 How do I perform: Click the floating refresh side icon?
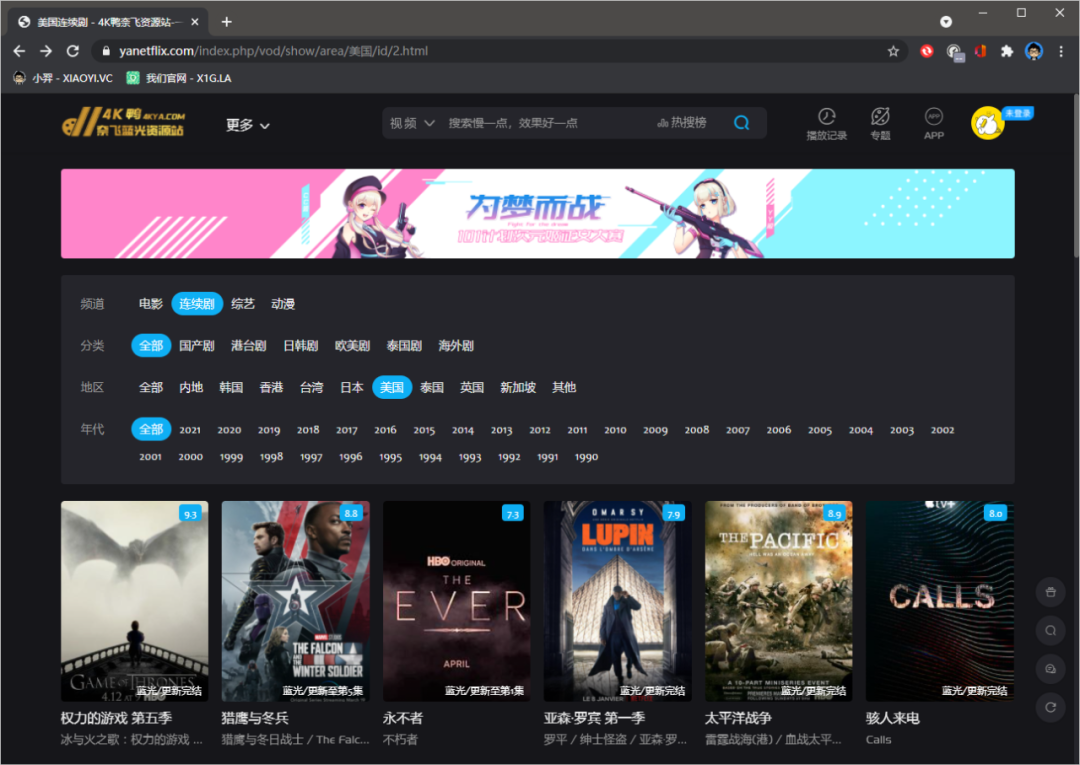[1050, 707]
